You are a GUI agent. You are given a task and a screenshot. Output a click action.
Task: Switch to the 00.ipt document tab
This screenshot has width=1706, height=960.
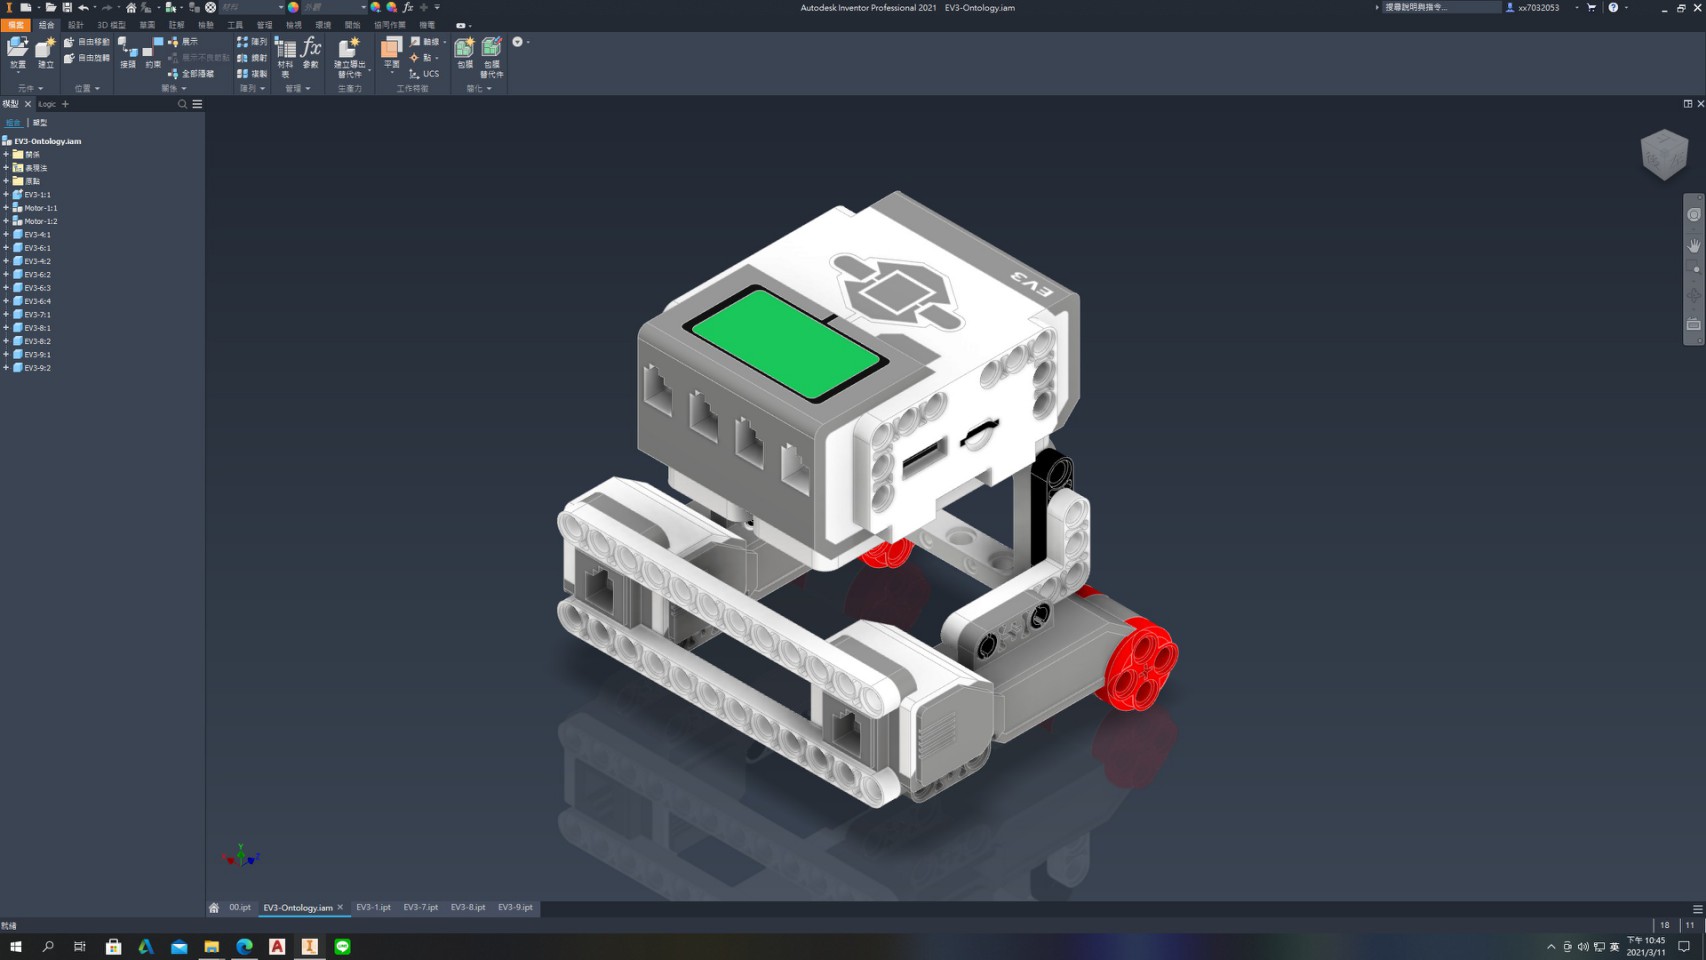(240, 908)
